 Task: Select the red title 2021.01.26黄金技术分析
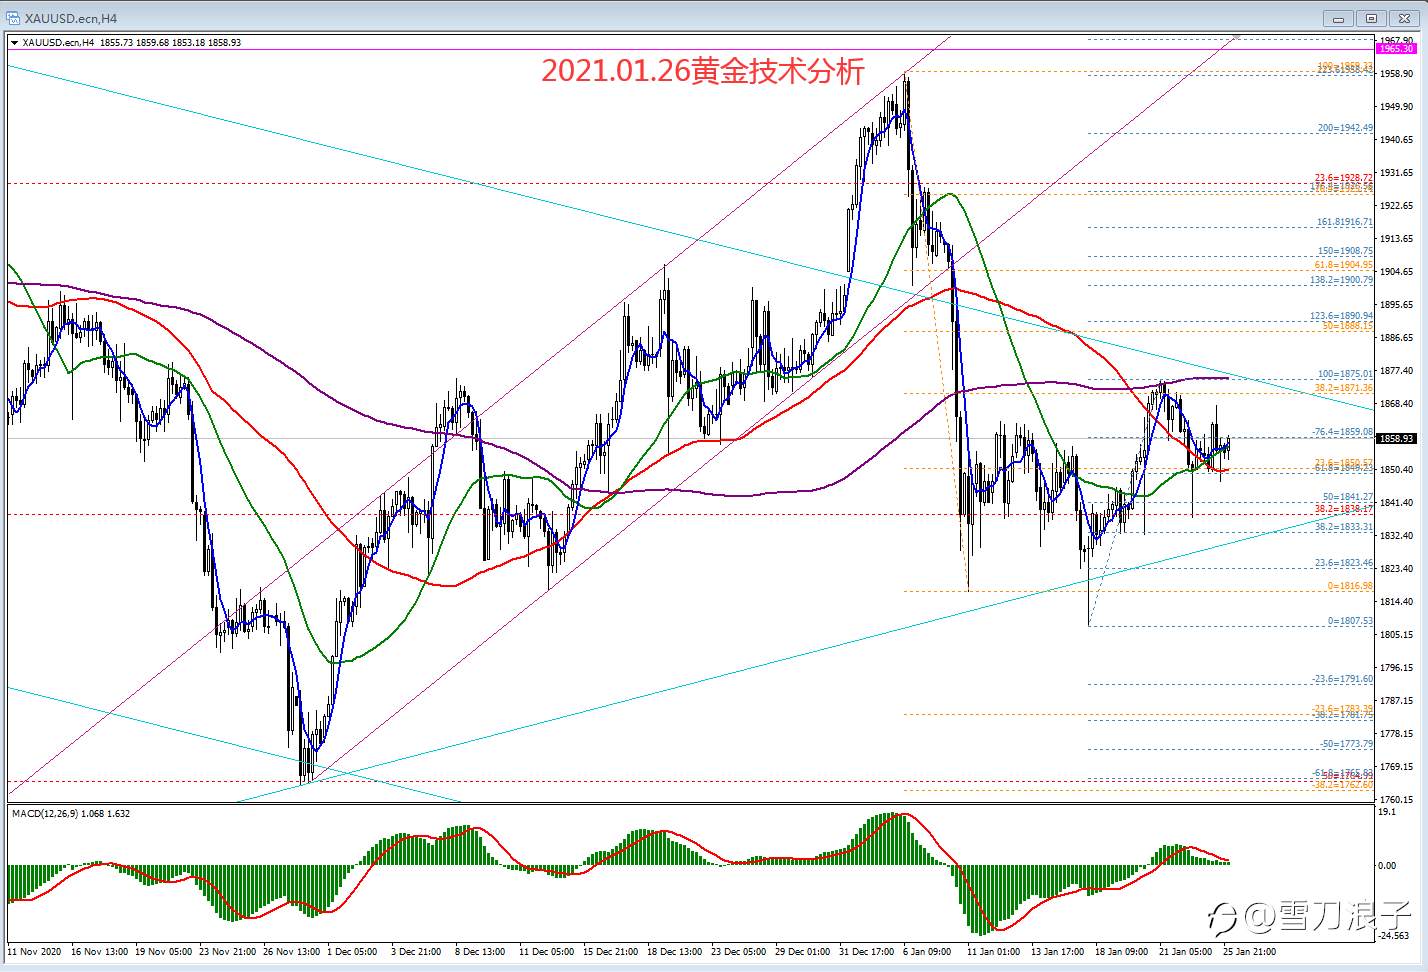pos(703,70)
